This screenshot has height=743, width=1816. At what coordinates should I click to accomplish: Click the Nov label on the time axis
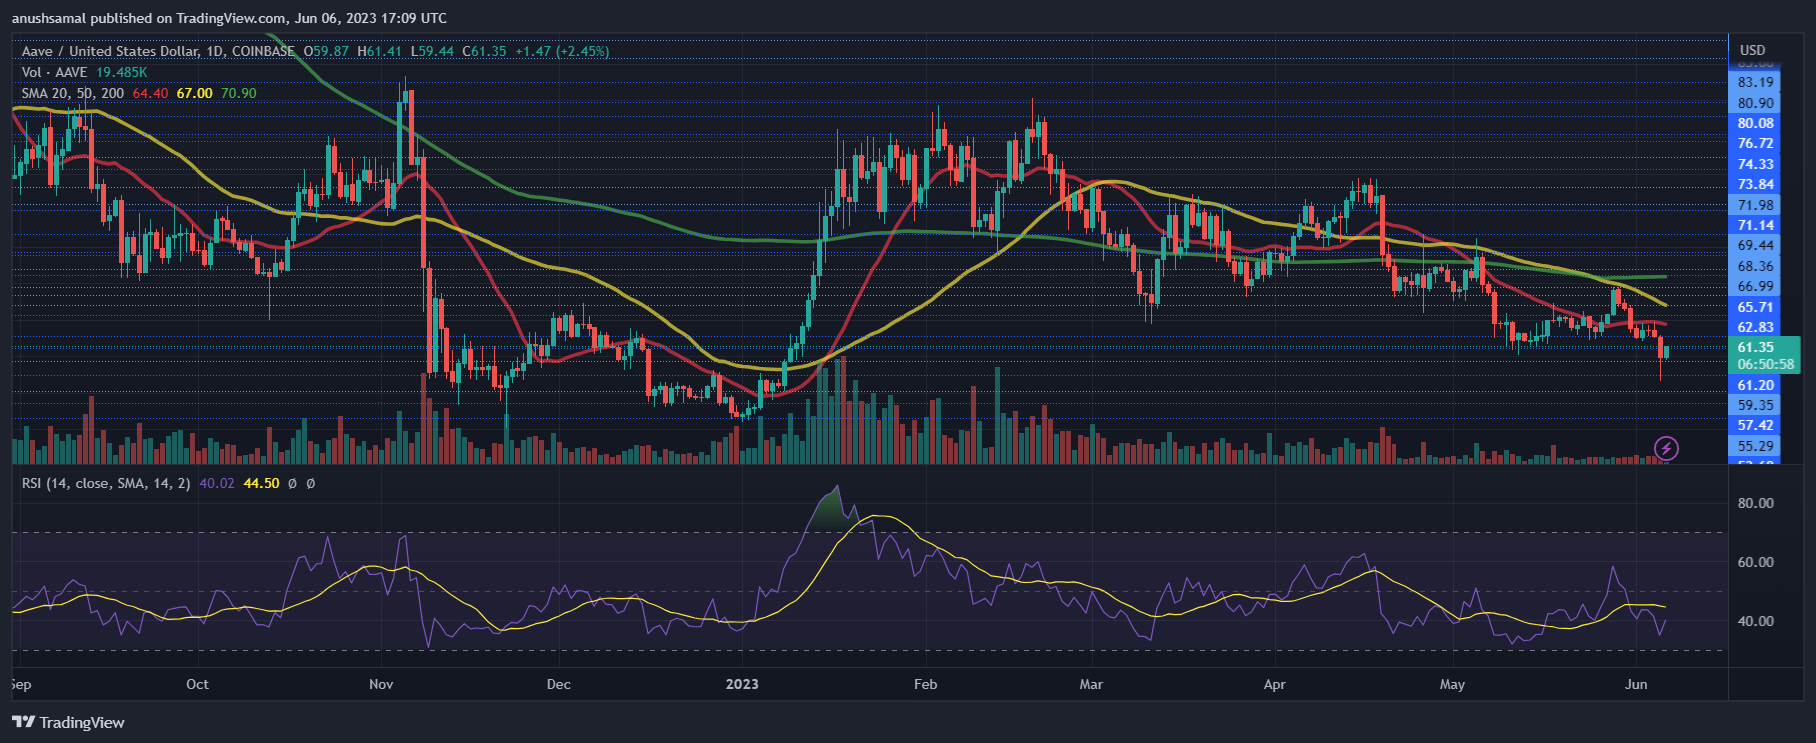[381, 684]
